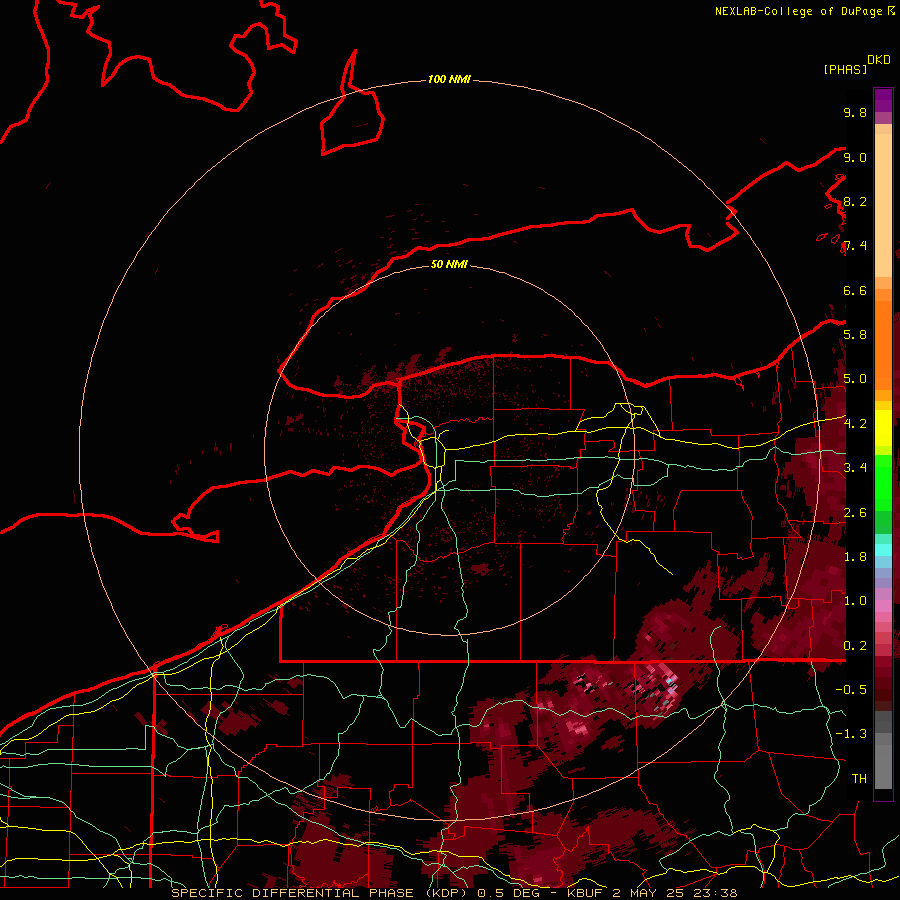Select the 7.4 scale value

pyautogui.click(x=855, y=246)
